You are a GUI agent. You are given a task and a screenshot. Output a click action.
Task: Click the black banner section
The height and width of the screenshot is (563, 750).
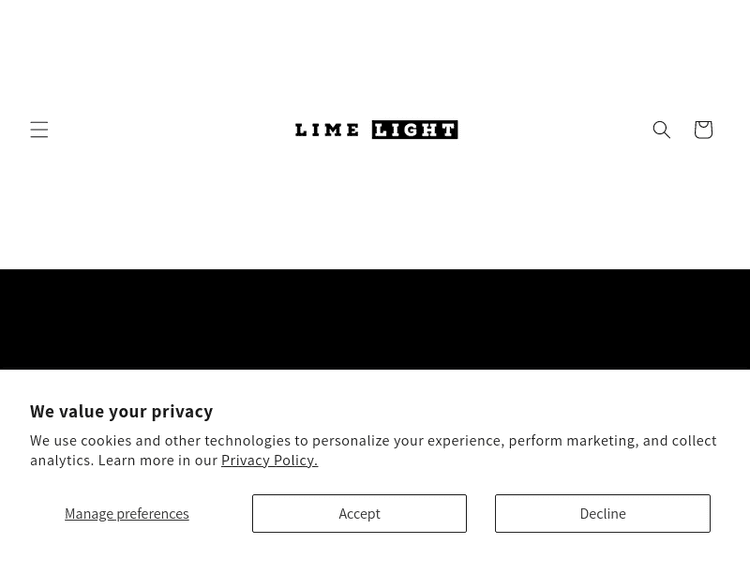375,320
